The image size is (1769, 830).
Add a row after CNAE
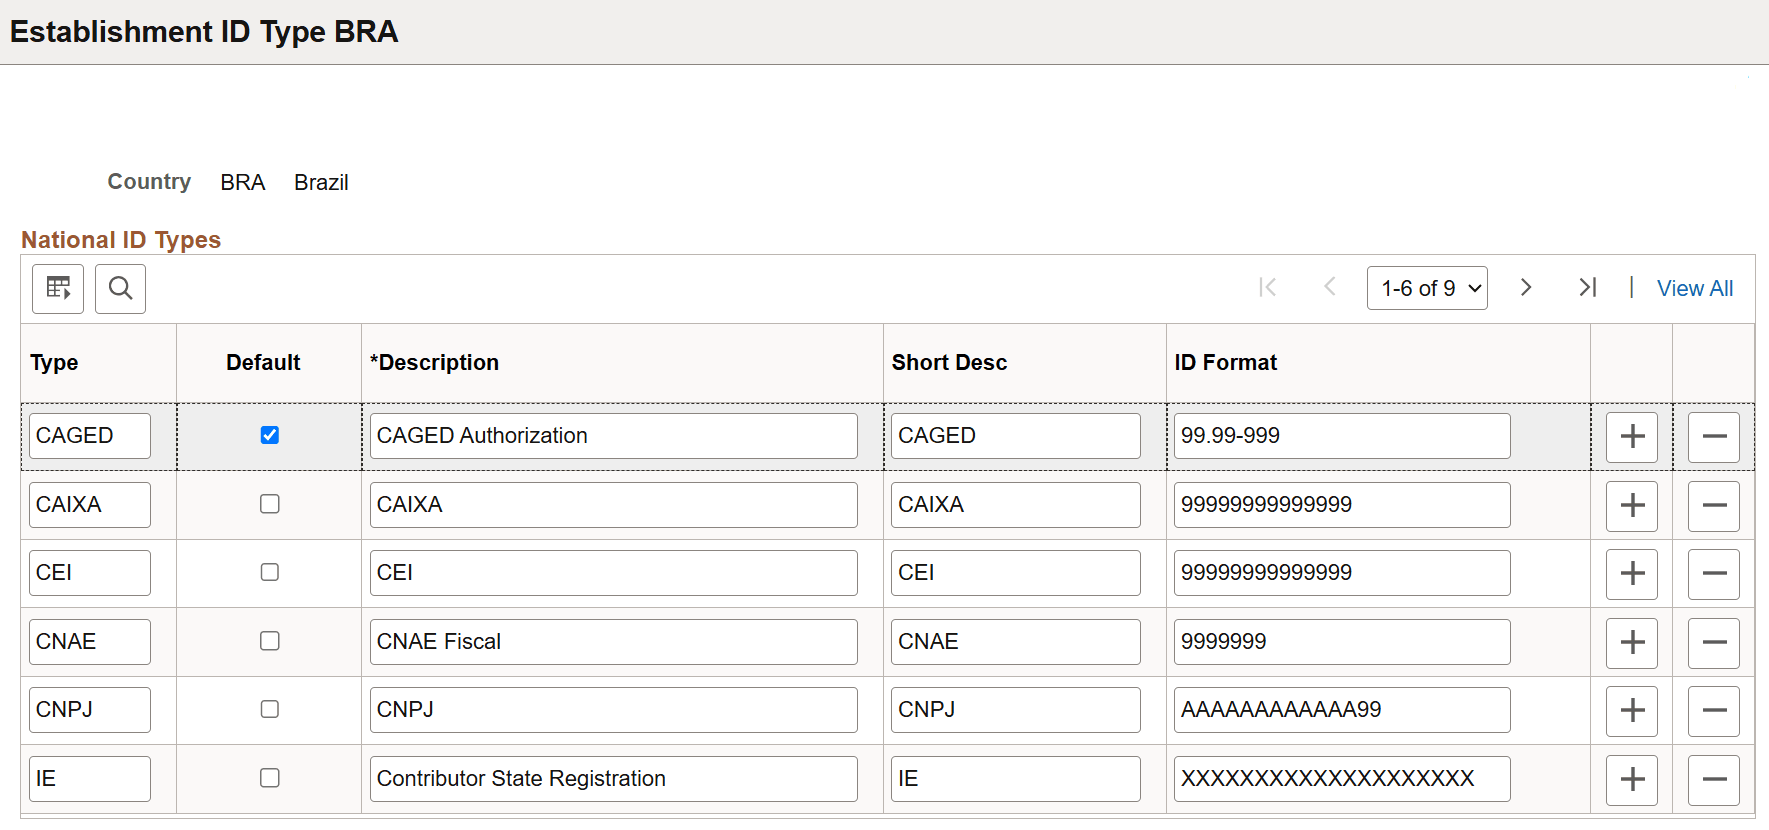tap(1632, 642)
